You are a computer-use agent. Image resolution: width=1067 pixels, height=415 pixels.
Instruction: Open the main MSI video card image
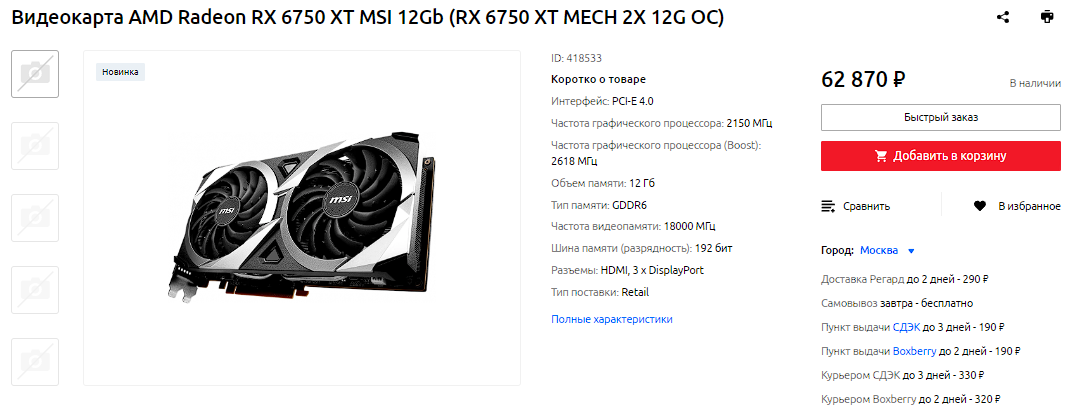click(301, 218)
